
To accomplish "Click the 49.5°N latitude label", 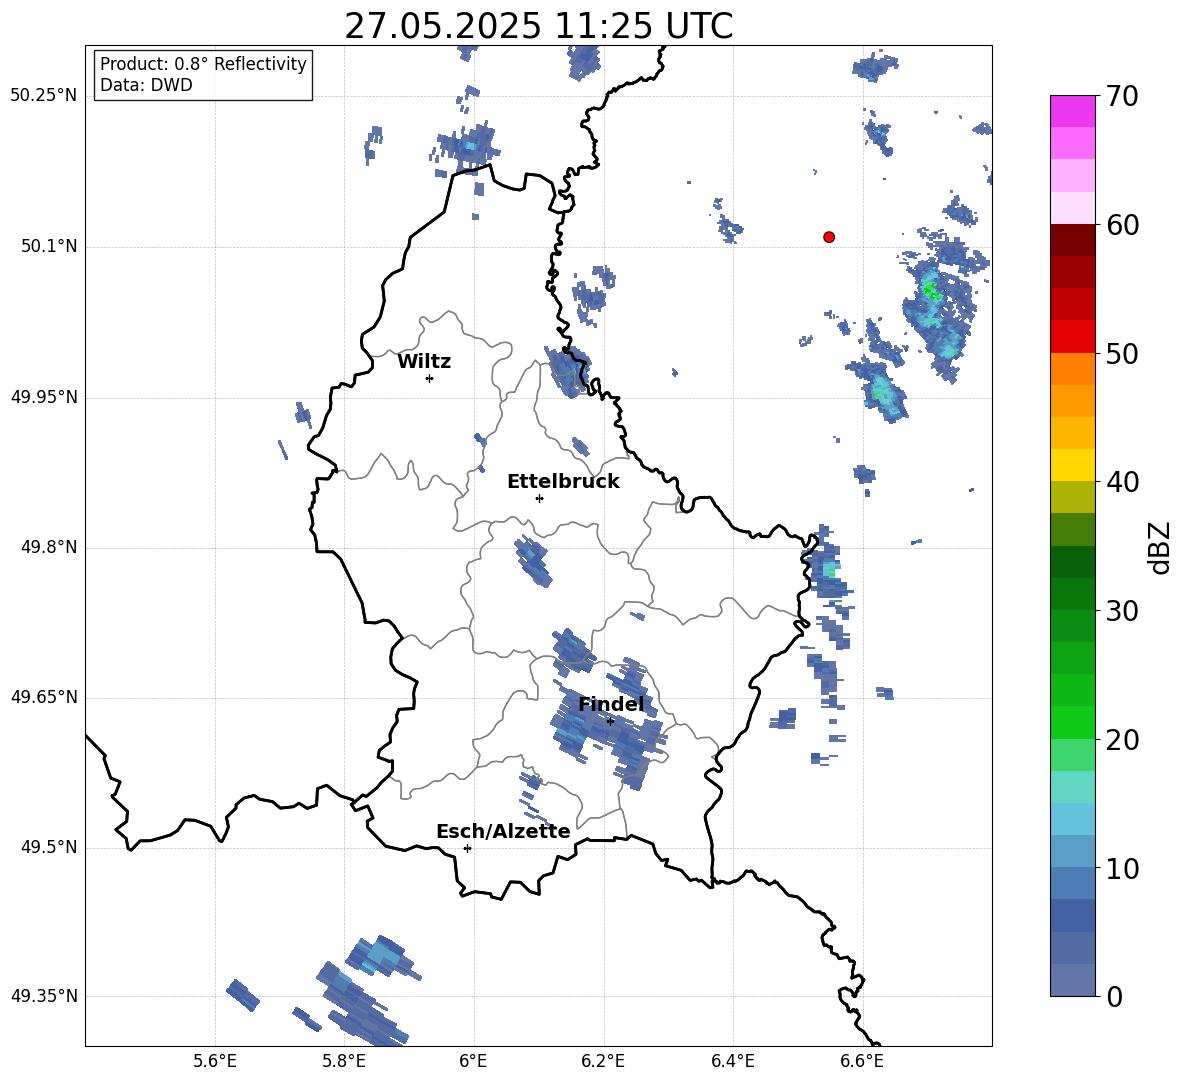I will pos(49,848).
